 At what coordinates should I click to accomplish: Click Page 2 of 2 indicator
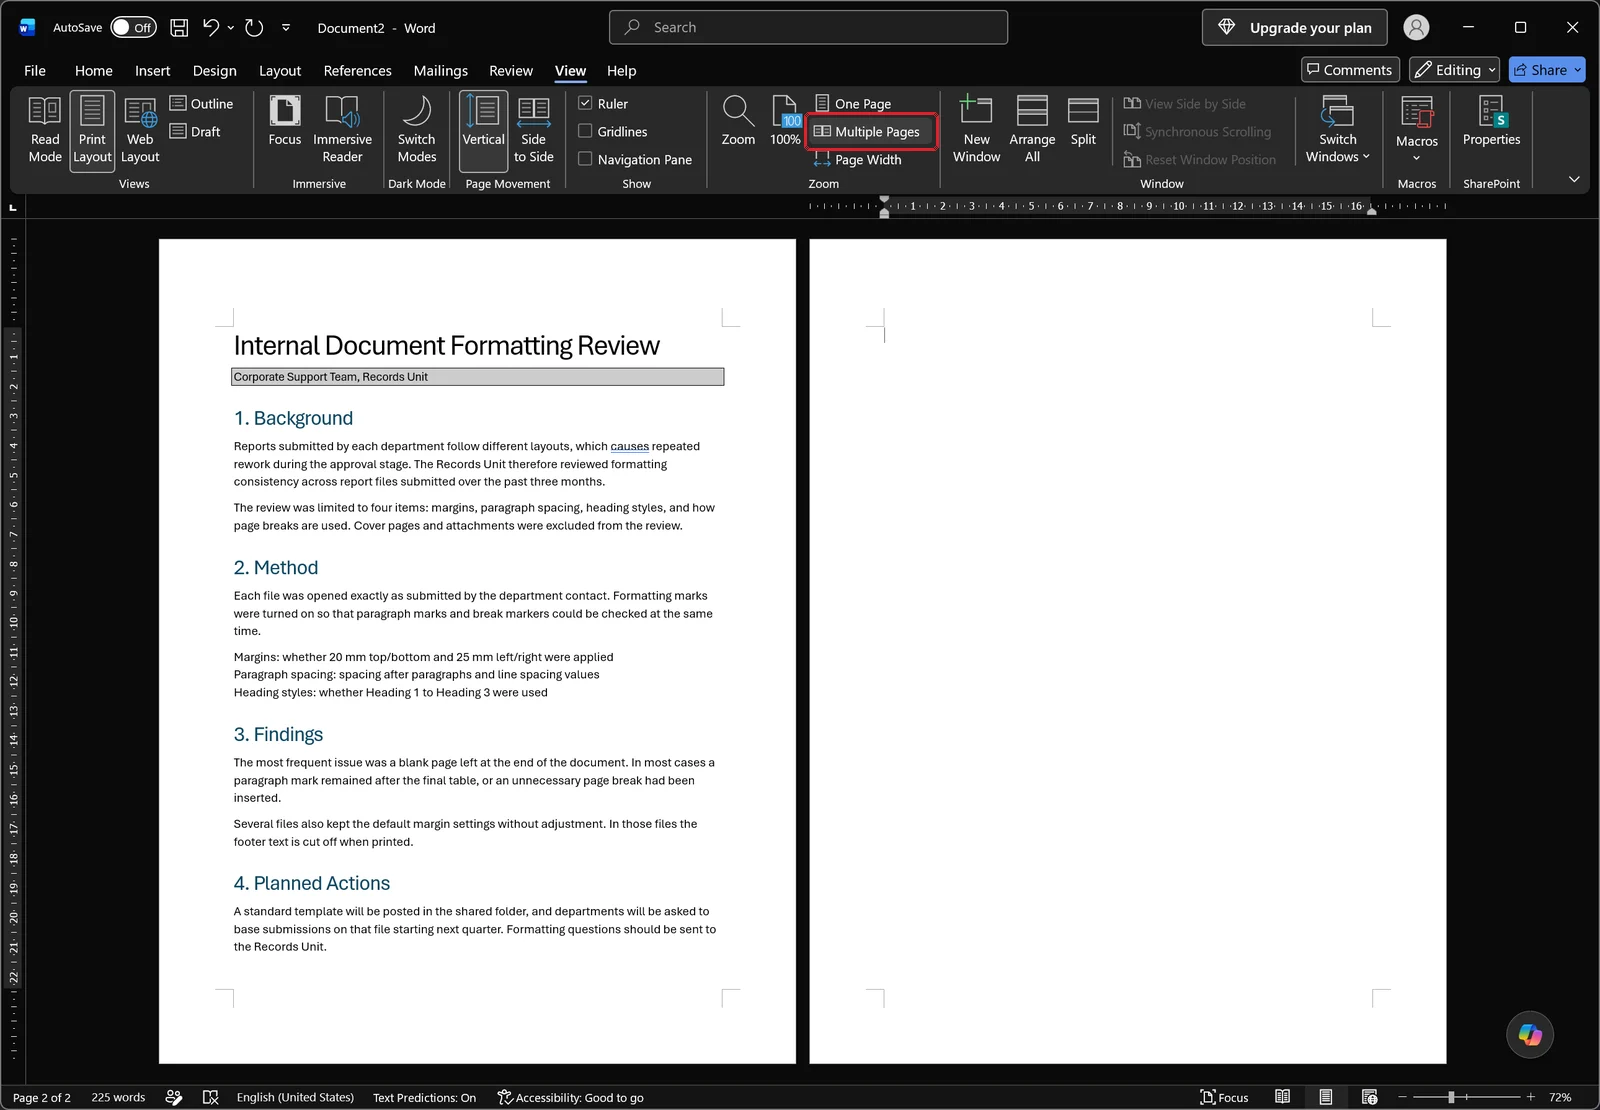(x=42, y=1097)
